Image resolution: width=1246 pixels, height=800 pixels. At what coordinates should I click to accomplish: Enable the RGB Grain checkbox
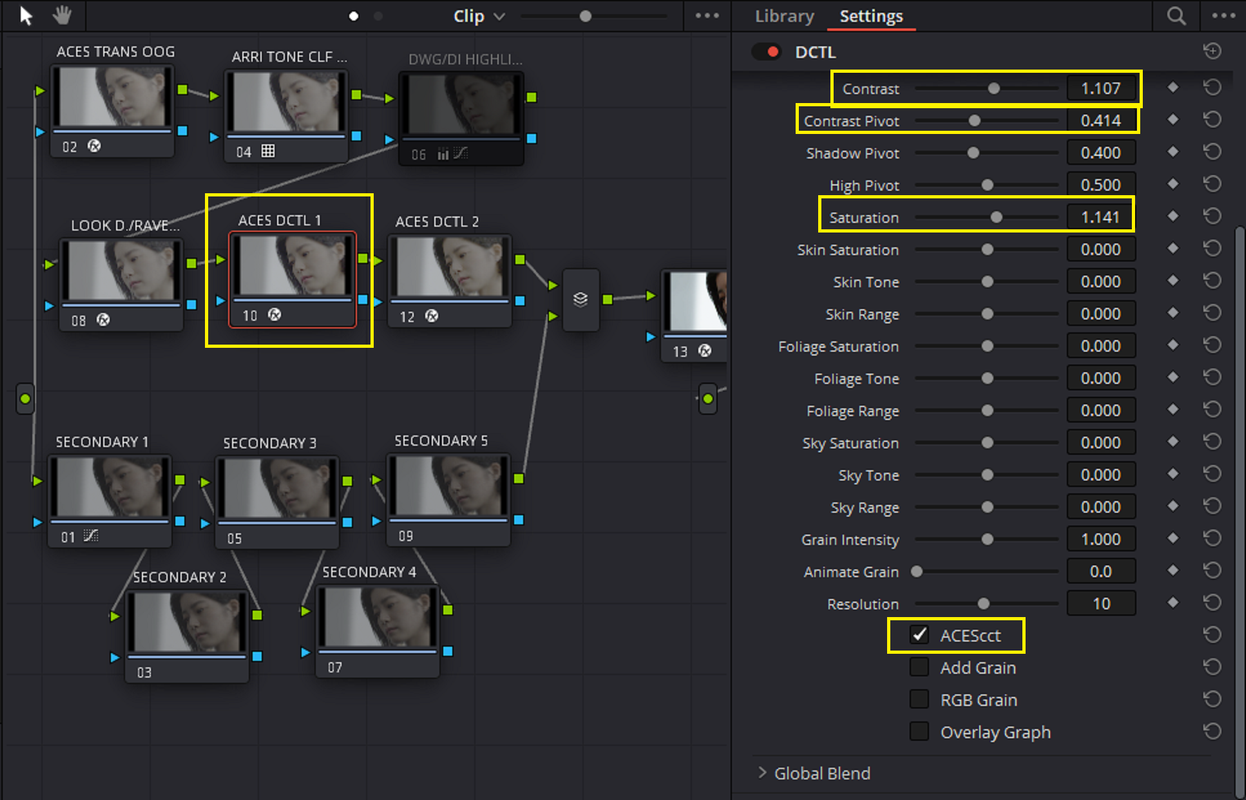pyautogui.click(x=919, y=700)
